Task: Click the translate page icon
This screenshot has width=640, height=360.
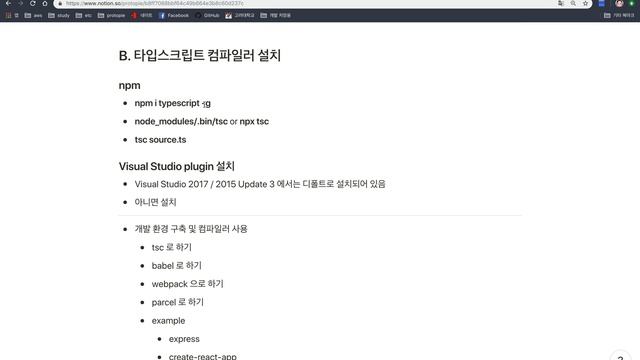Action: 561,3
